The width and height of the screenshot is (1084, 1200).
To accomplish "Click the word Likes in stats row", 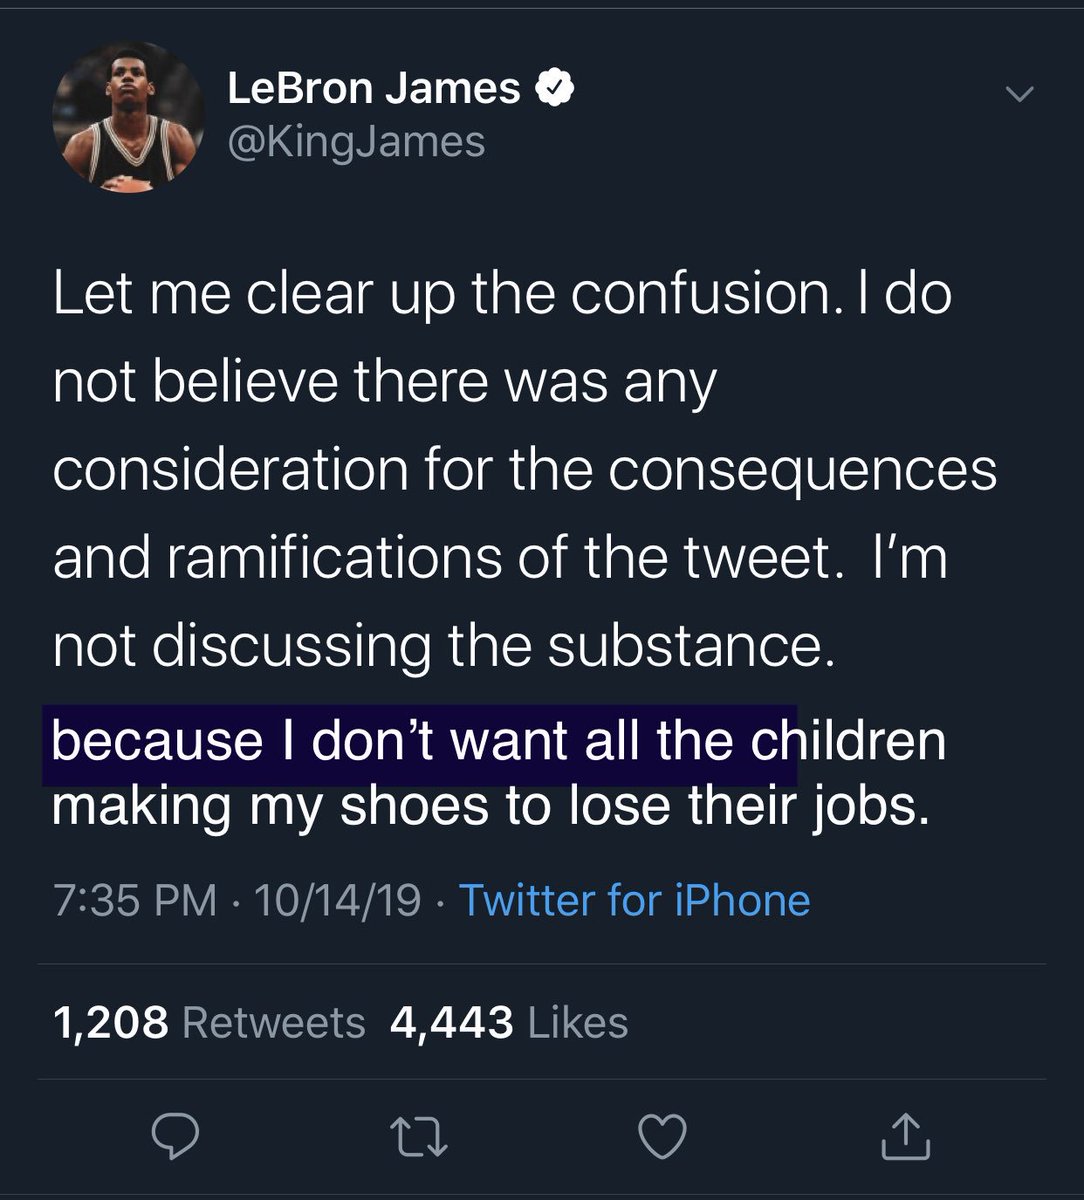I will [577, 1022].
